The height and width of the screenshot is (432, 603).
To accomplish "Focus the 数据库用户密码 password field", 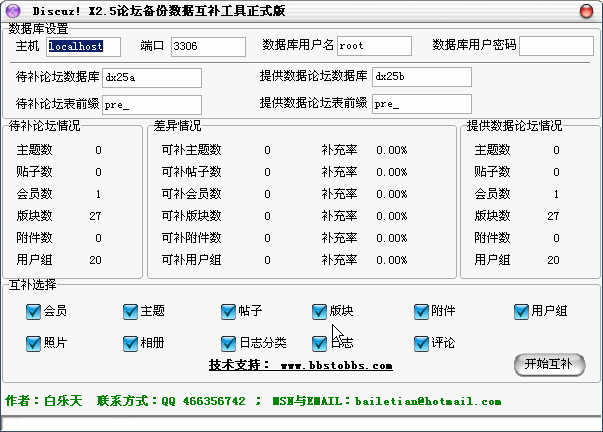I will pos(556,46).
